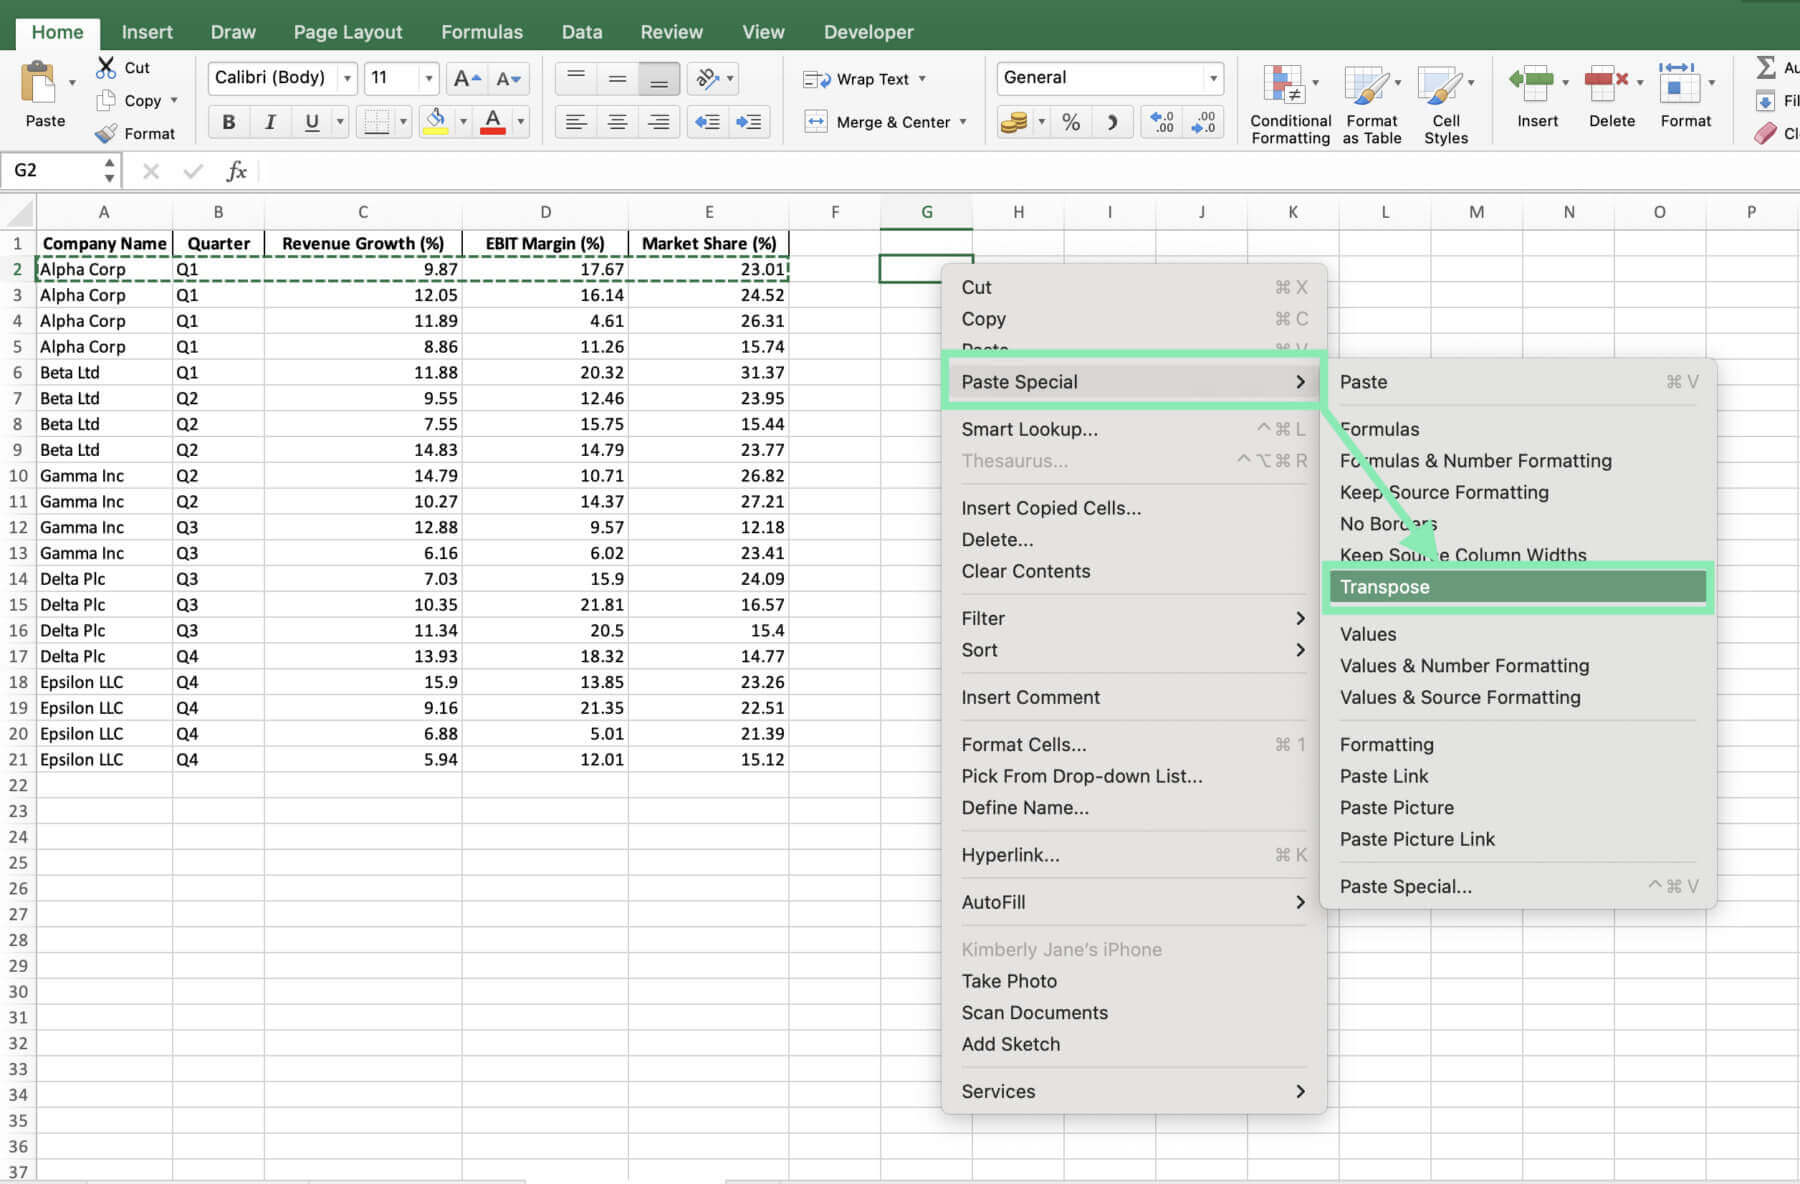Select Clear Contents in context menu
1800x1184 pixels.
[x=1026, y=571]
